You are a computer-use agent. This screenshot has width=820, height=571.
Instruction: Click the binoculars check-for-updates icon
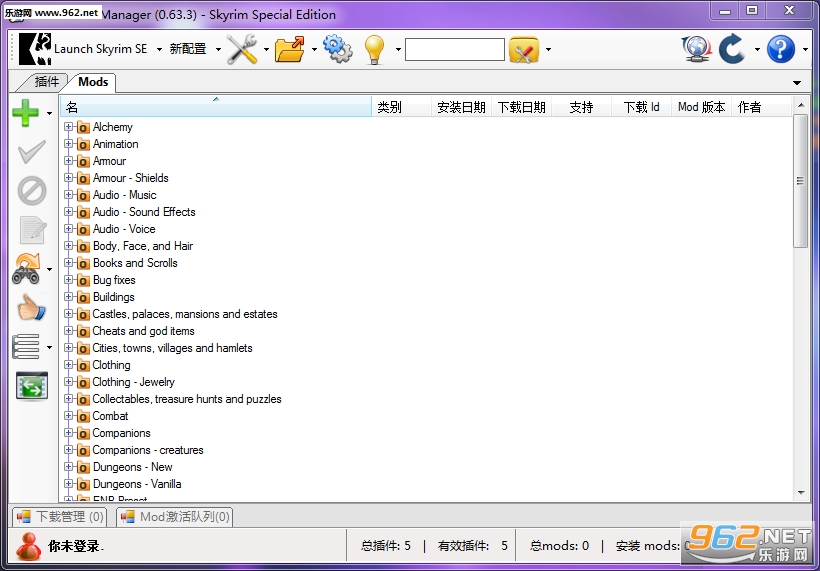tap(26, 269)
